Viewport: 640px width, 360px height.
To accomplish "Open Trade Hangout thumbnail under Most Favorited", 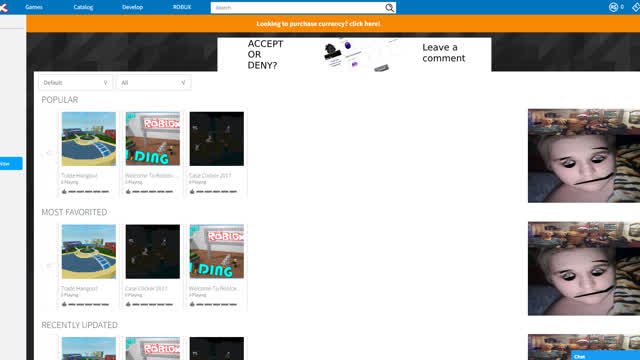I will 89,251.
